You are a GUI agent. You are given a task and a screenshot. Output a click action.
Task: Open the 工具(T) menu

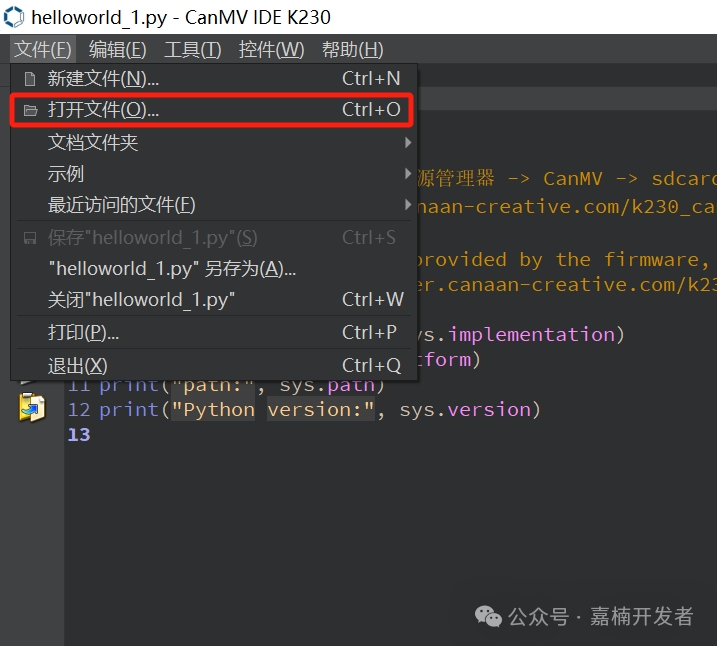tap(192, 49)
